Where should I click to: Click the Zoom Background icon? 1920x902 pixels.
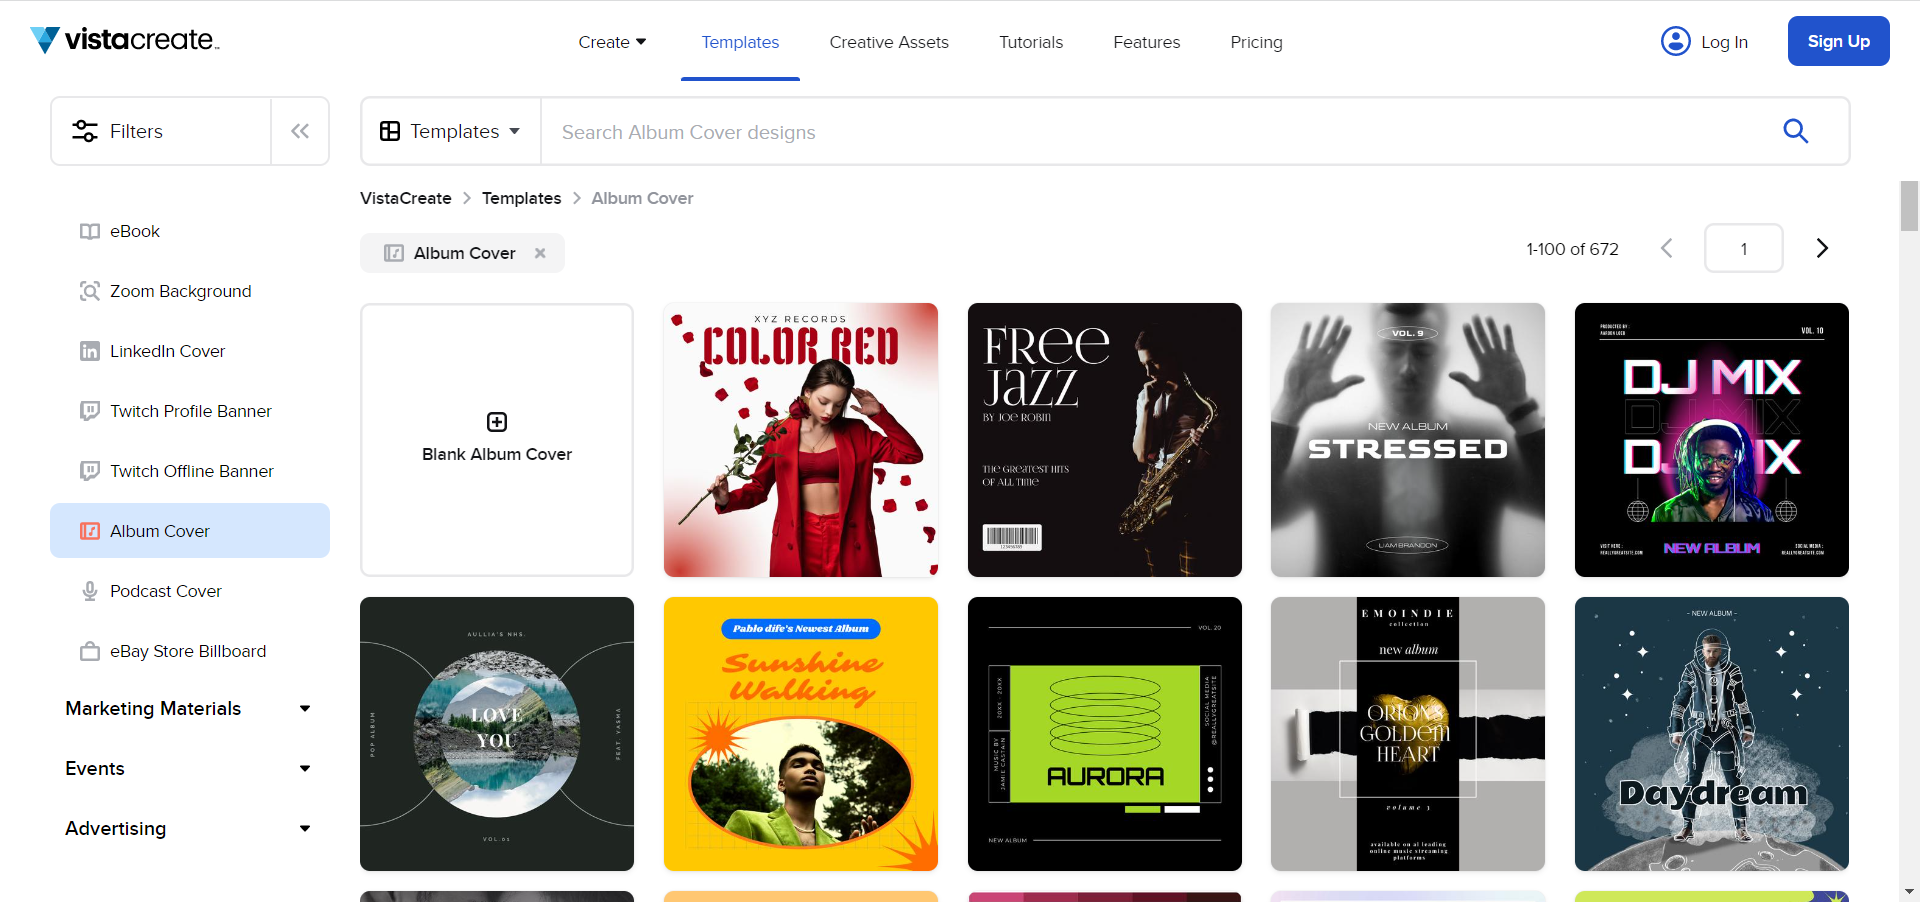click(x=90, y=291)
